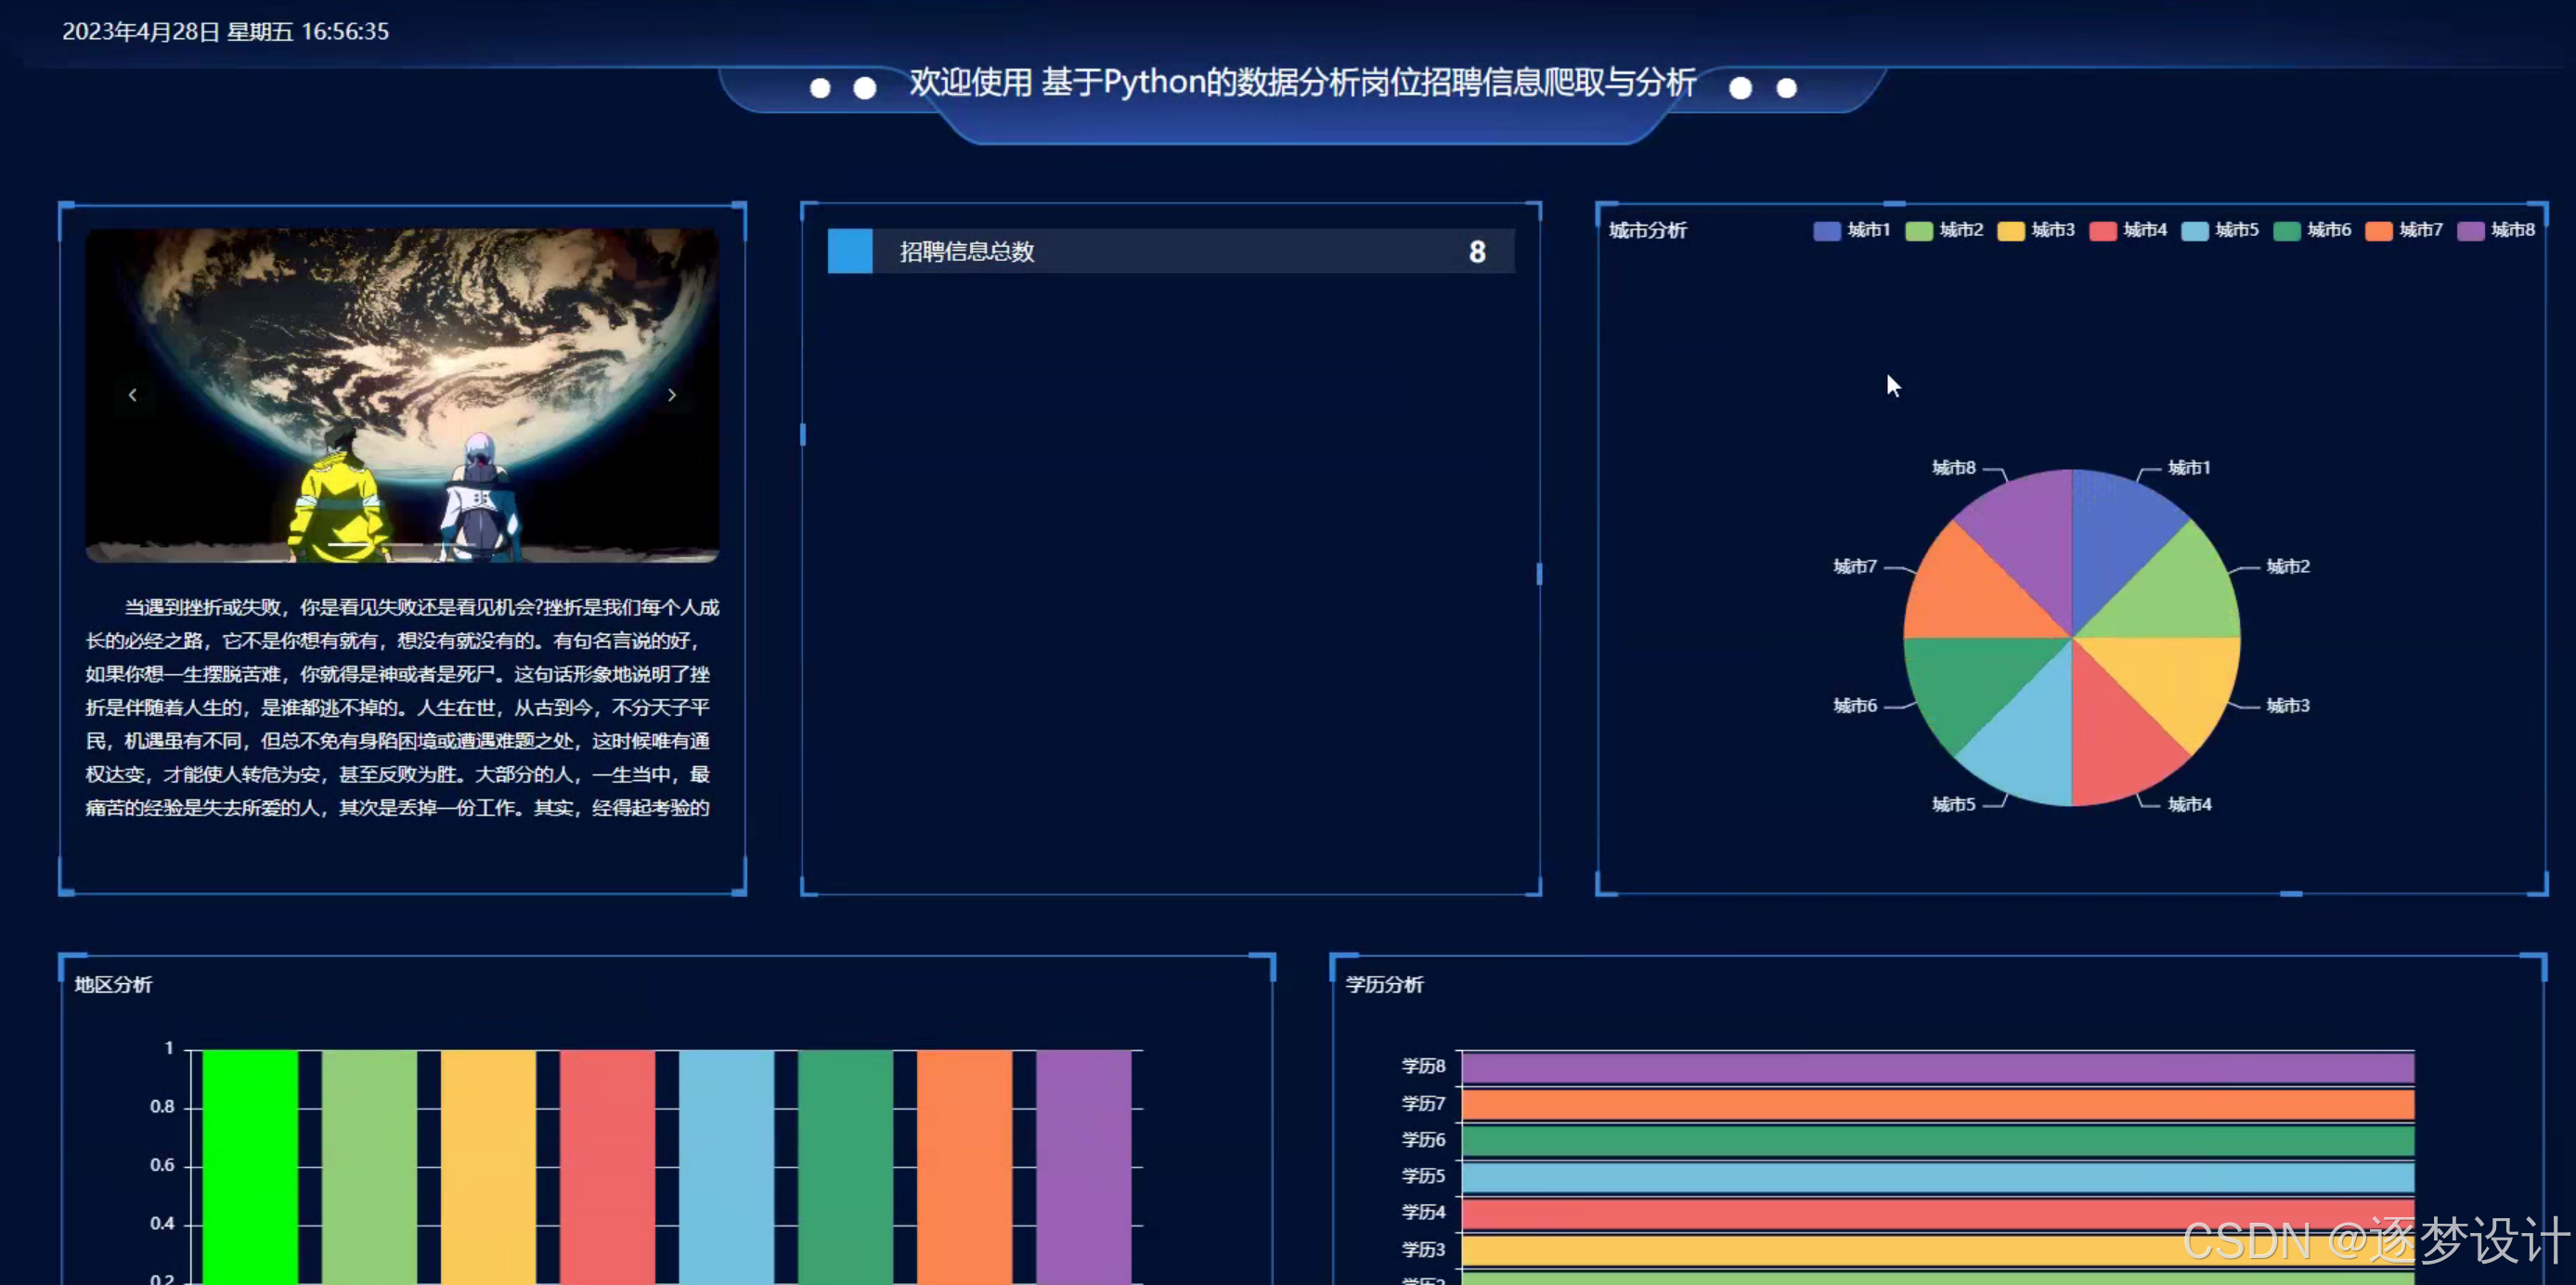Click the 学历8 axis label
Screen dimensions: 2576x1285
point(1423,1067)
